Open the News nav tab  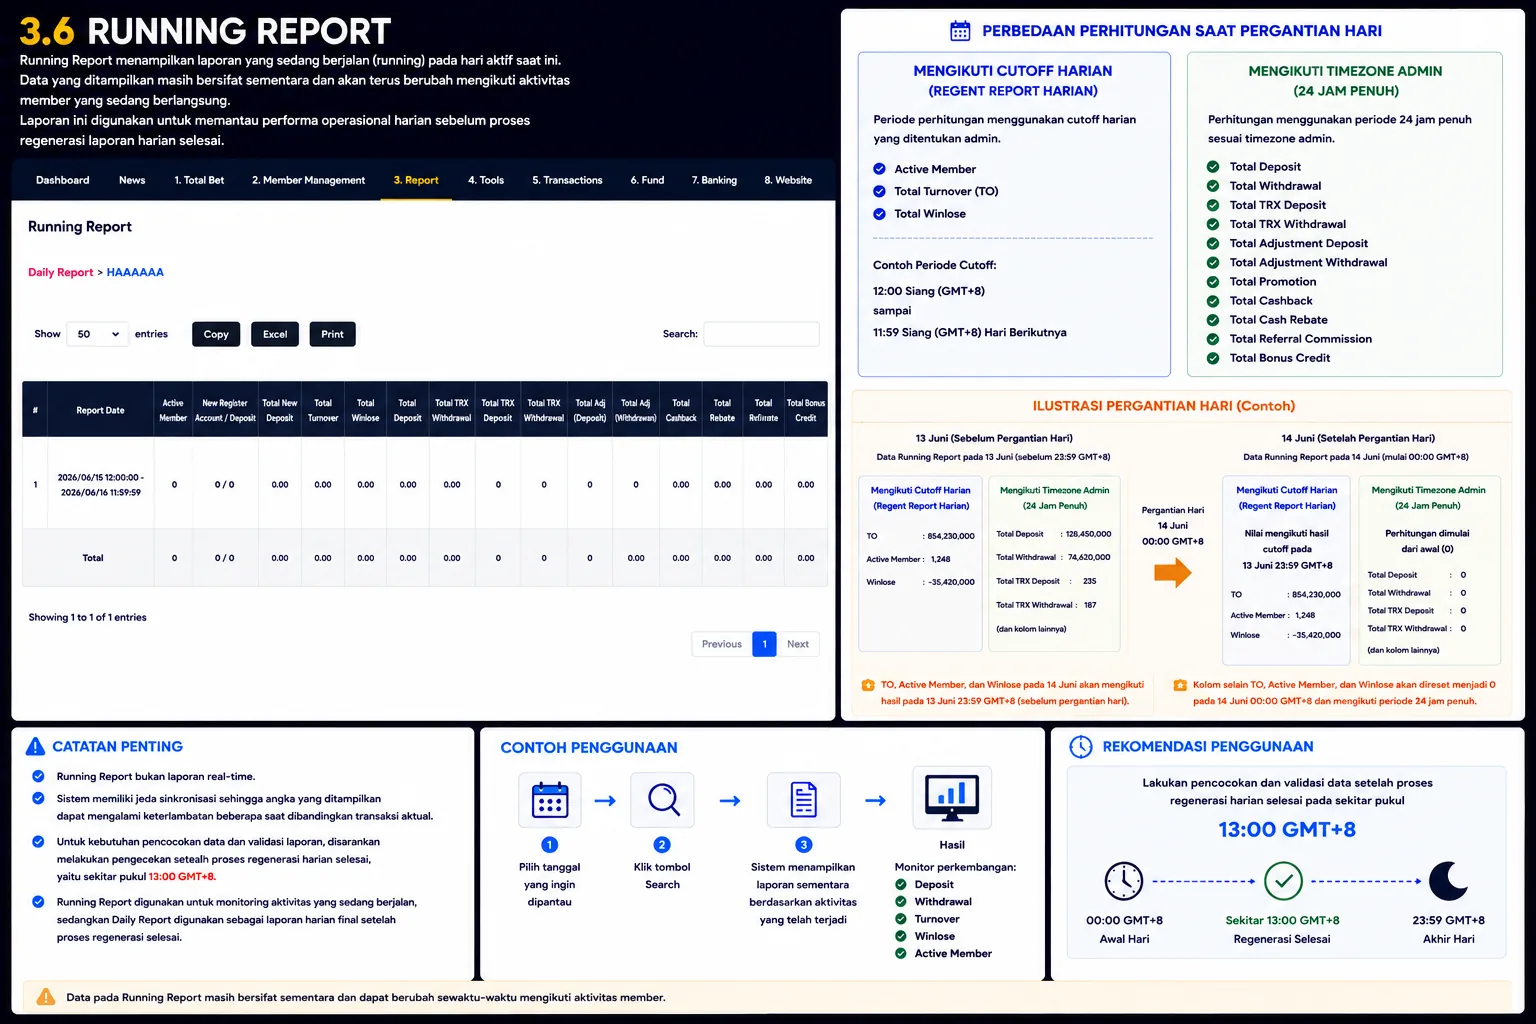coord(132,180)
